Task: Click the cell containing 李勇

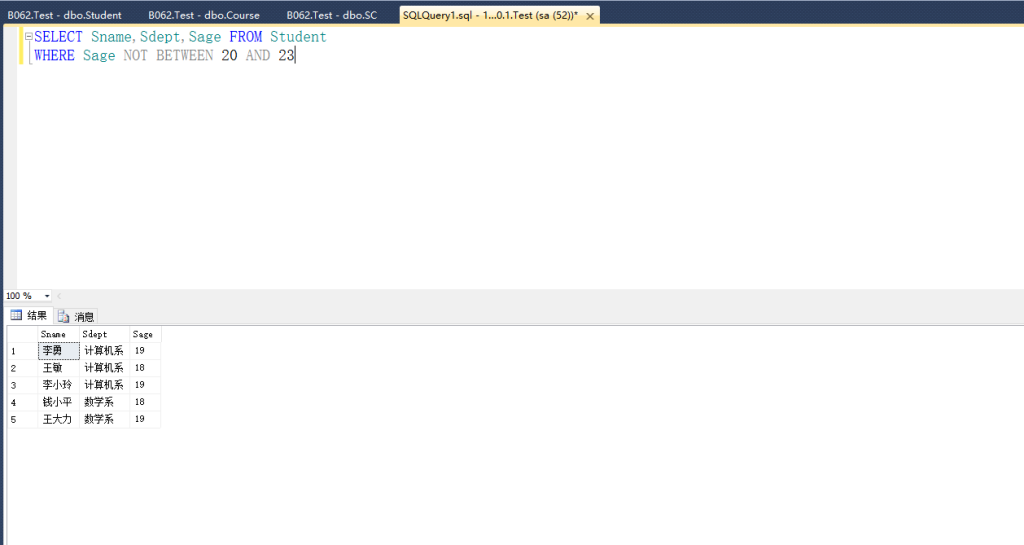Action: coord(58,351)
